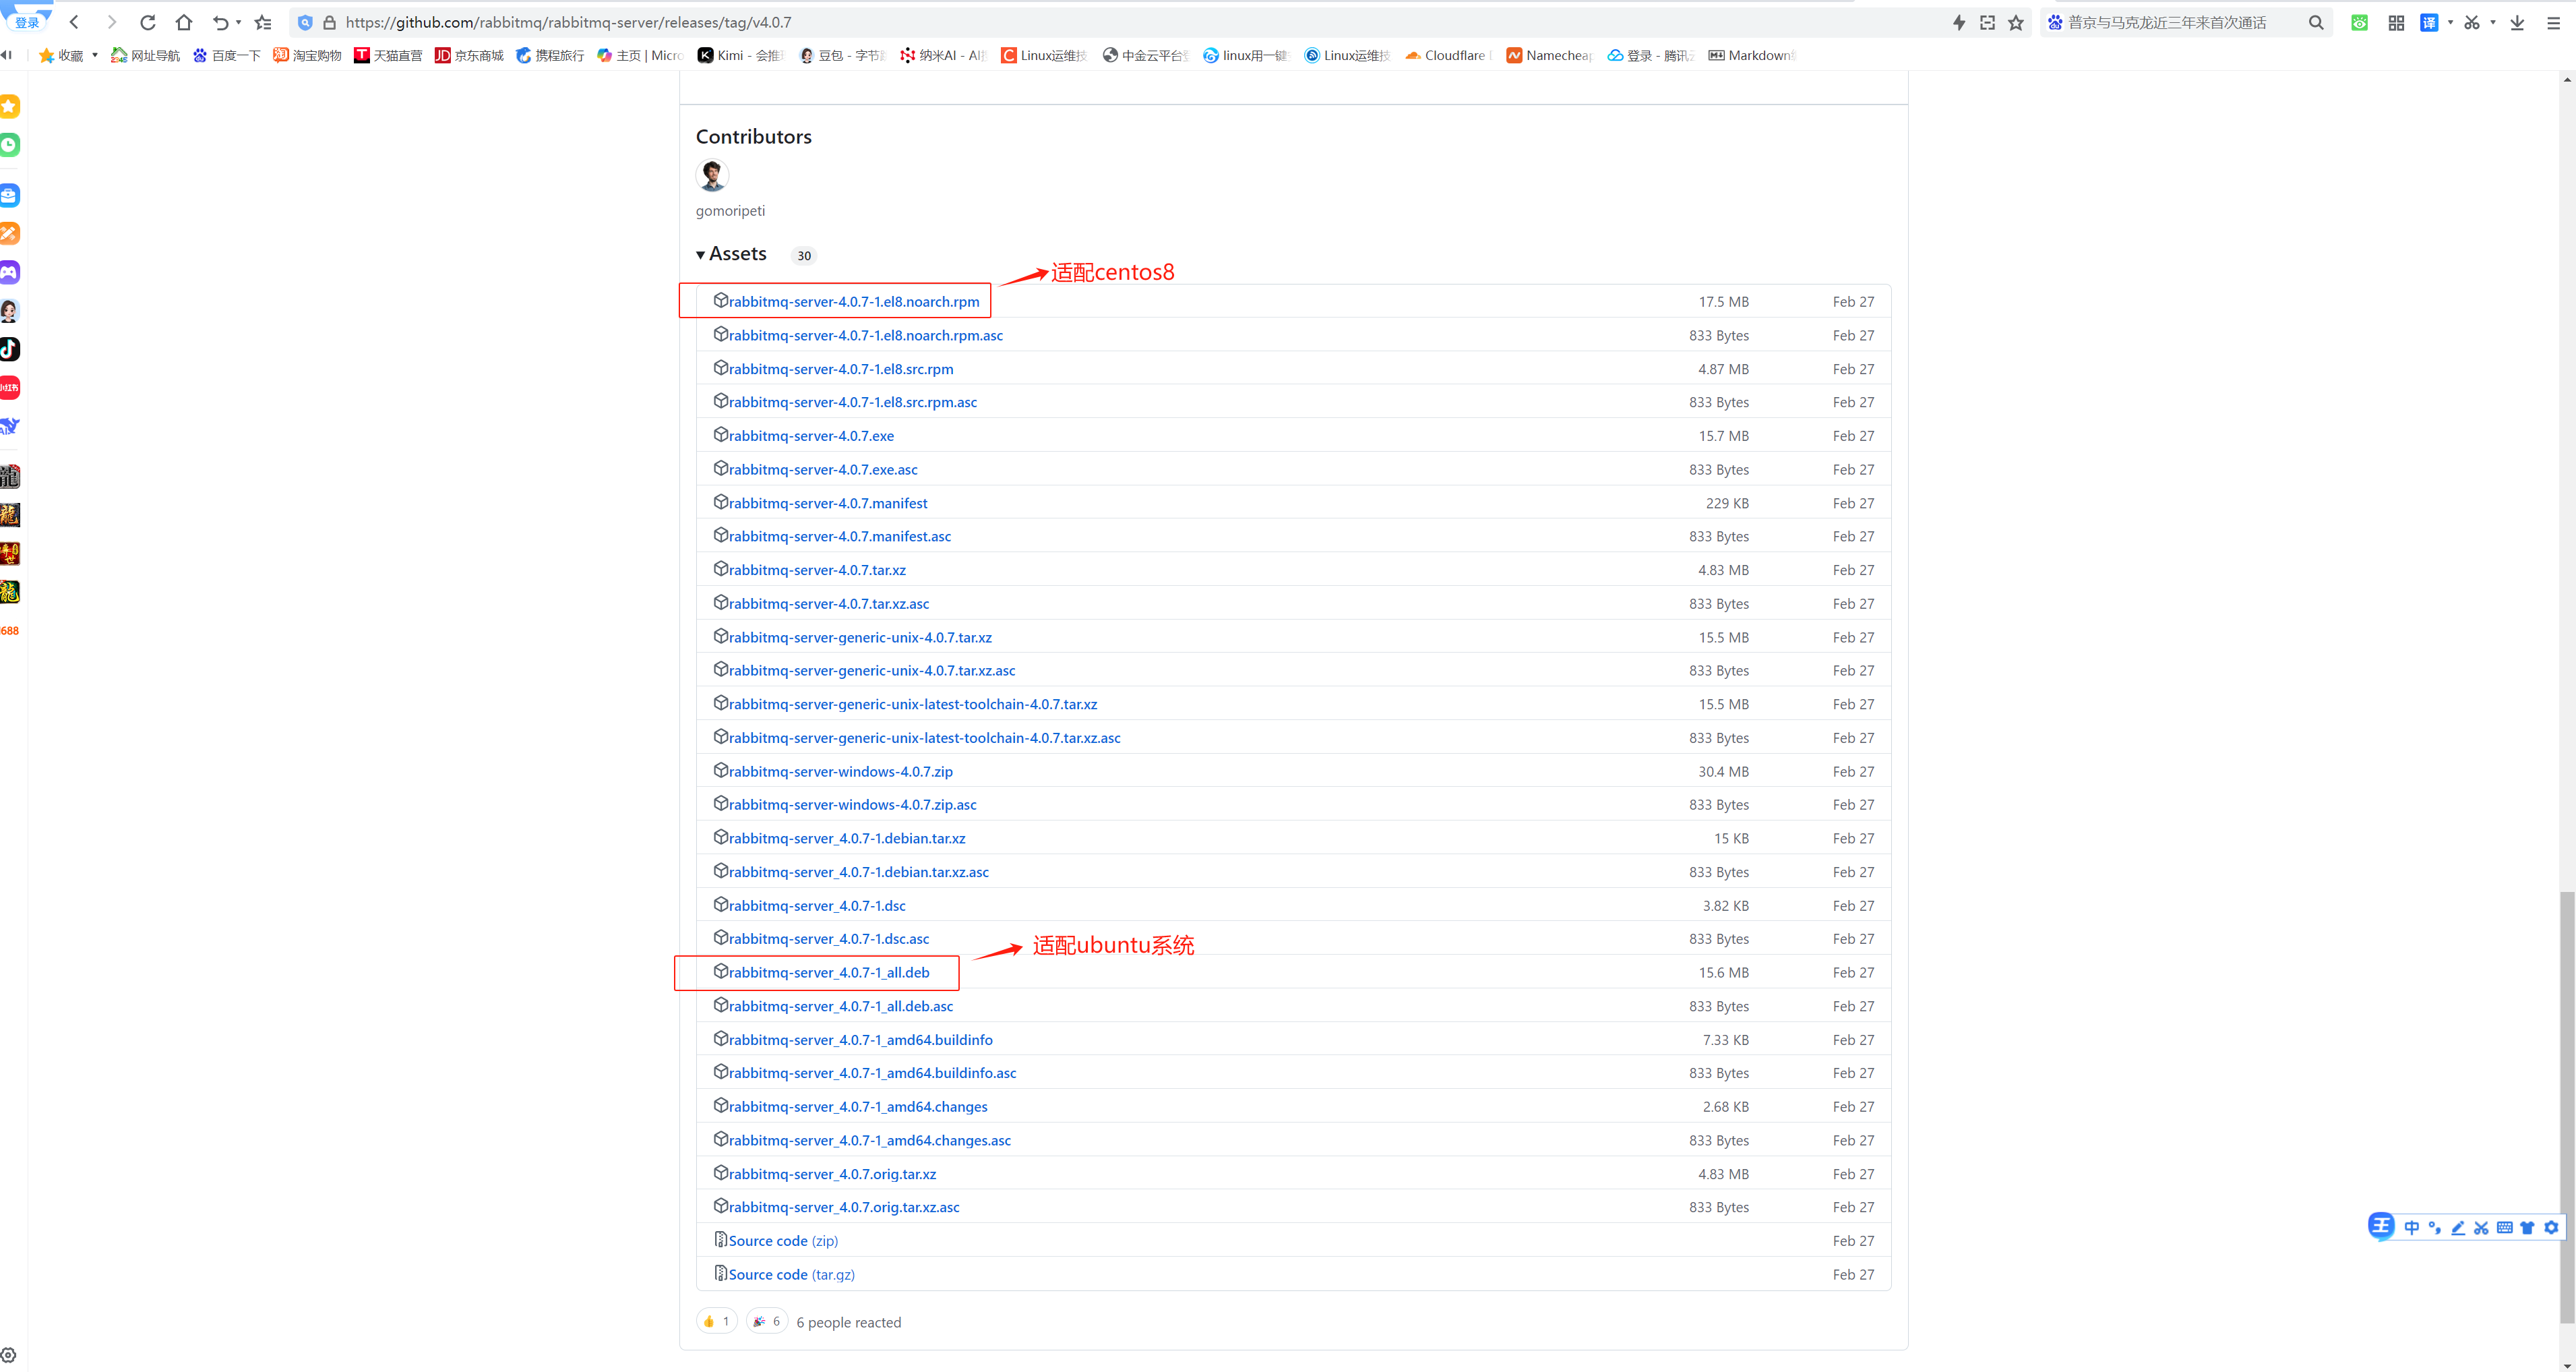Toggle party popper reaction button
Screen dimensions: 2576x1372
[767, 1321]
